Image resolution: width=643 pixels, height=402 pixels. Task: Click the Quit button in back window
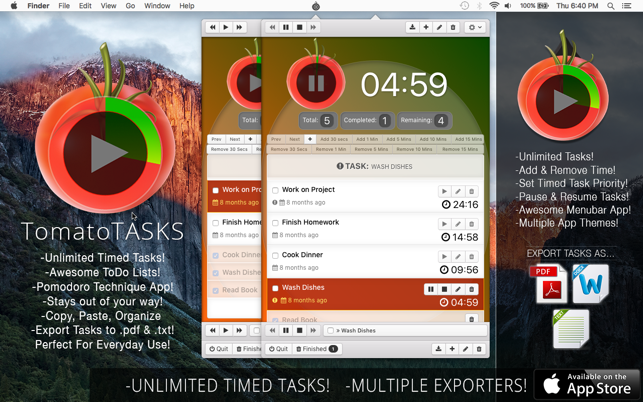pos(219,349)
